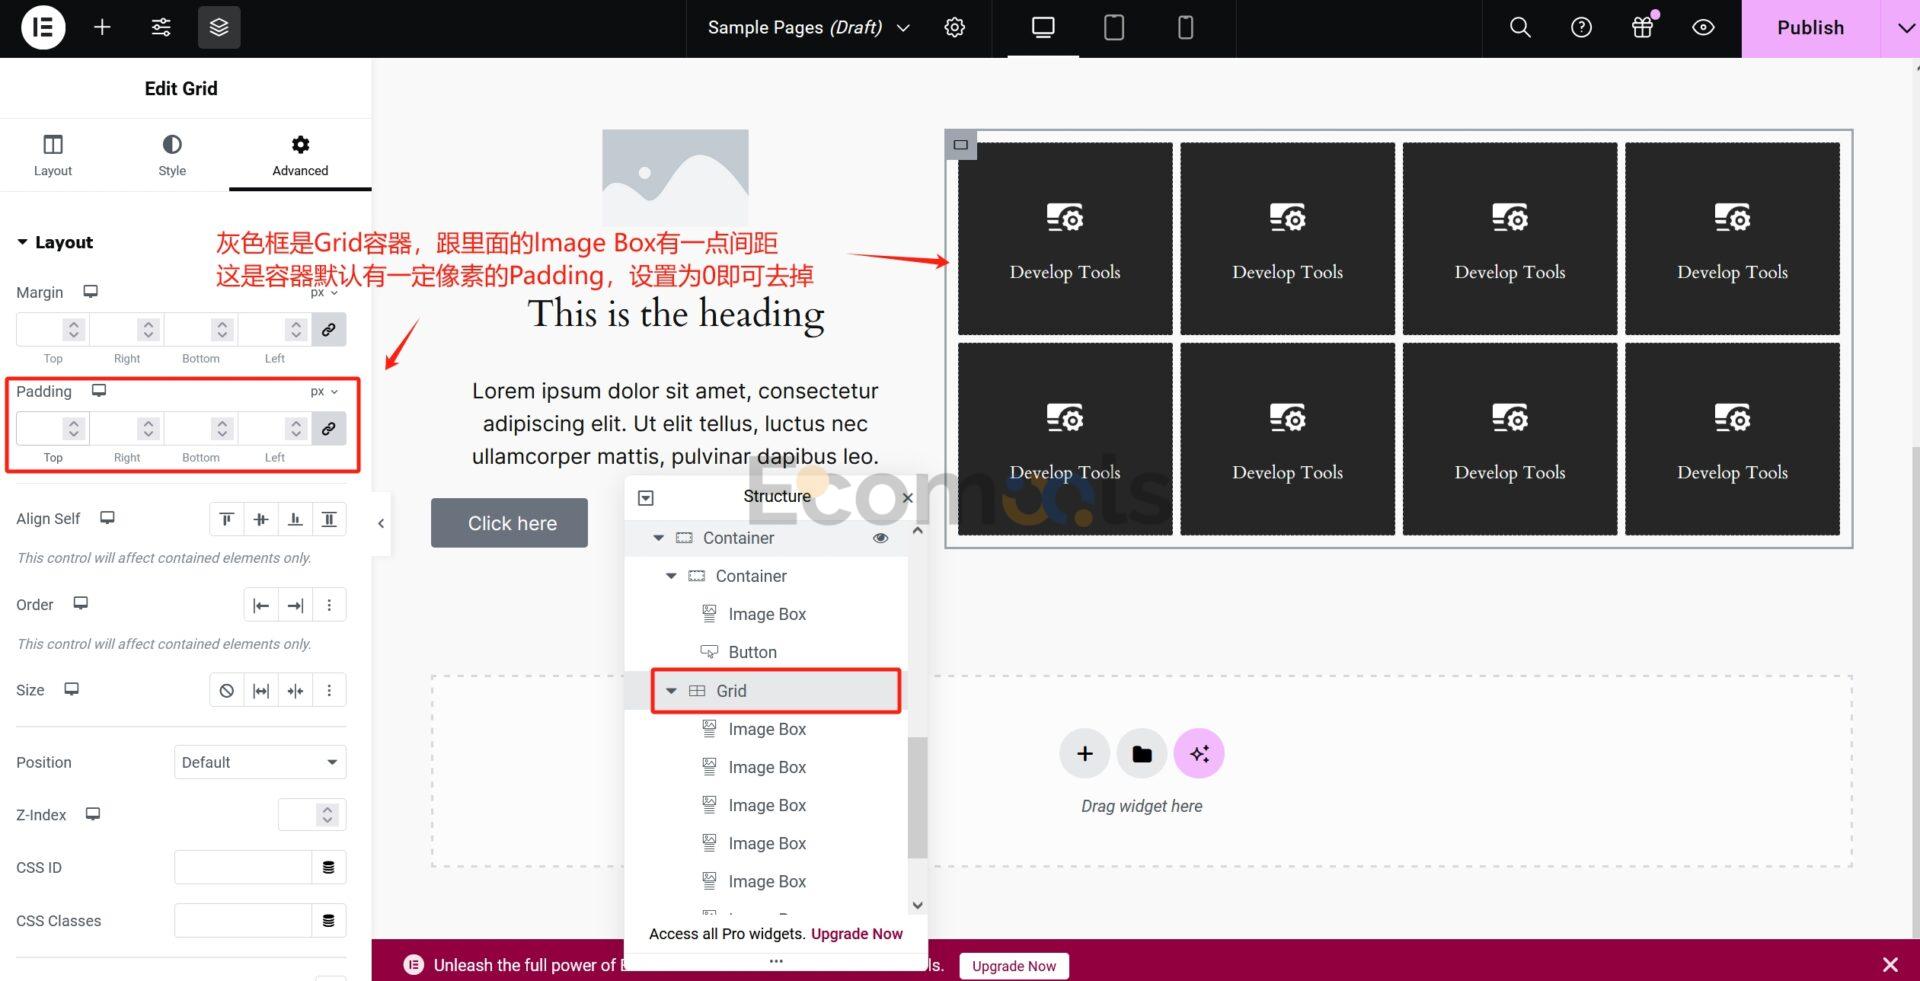Click the Margin Top input field
Image resolution: width=1920 pixels, height=981 pixels.
[52, 330]
